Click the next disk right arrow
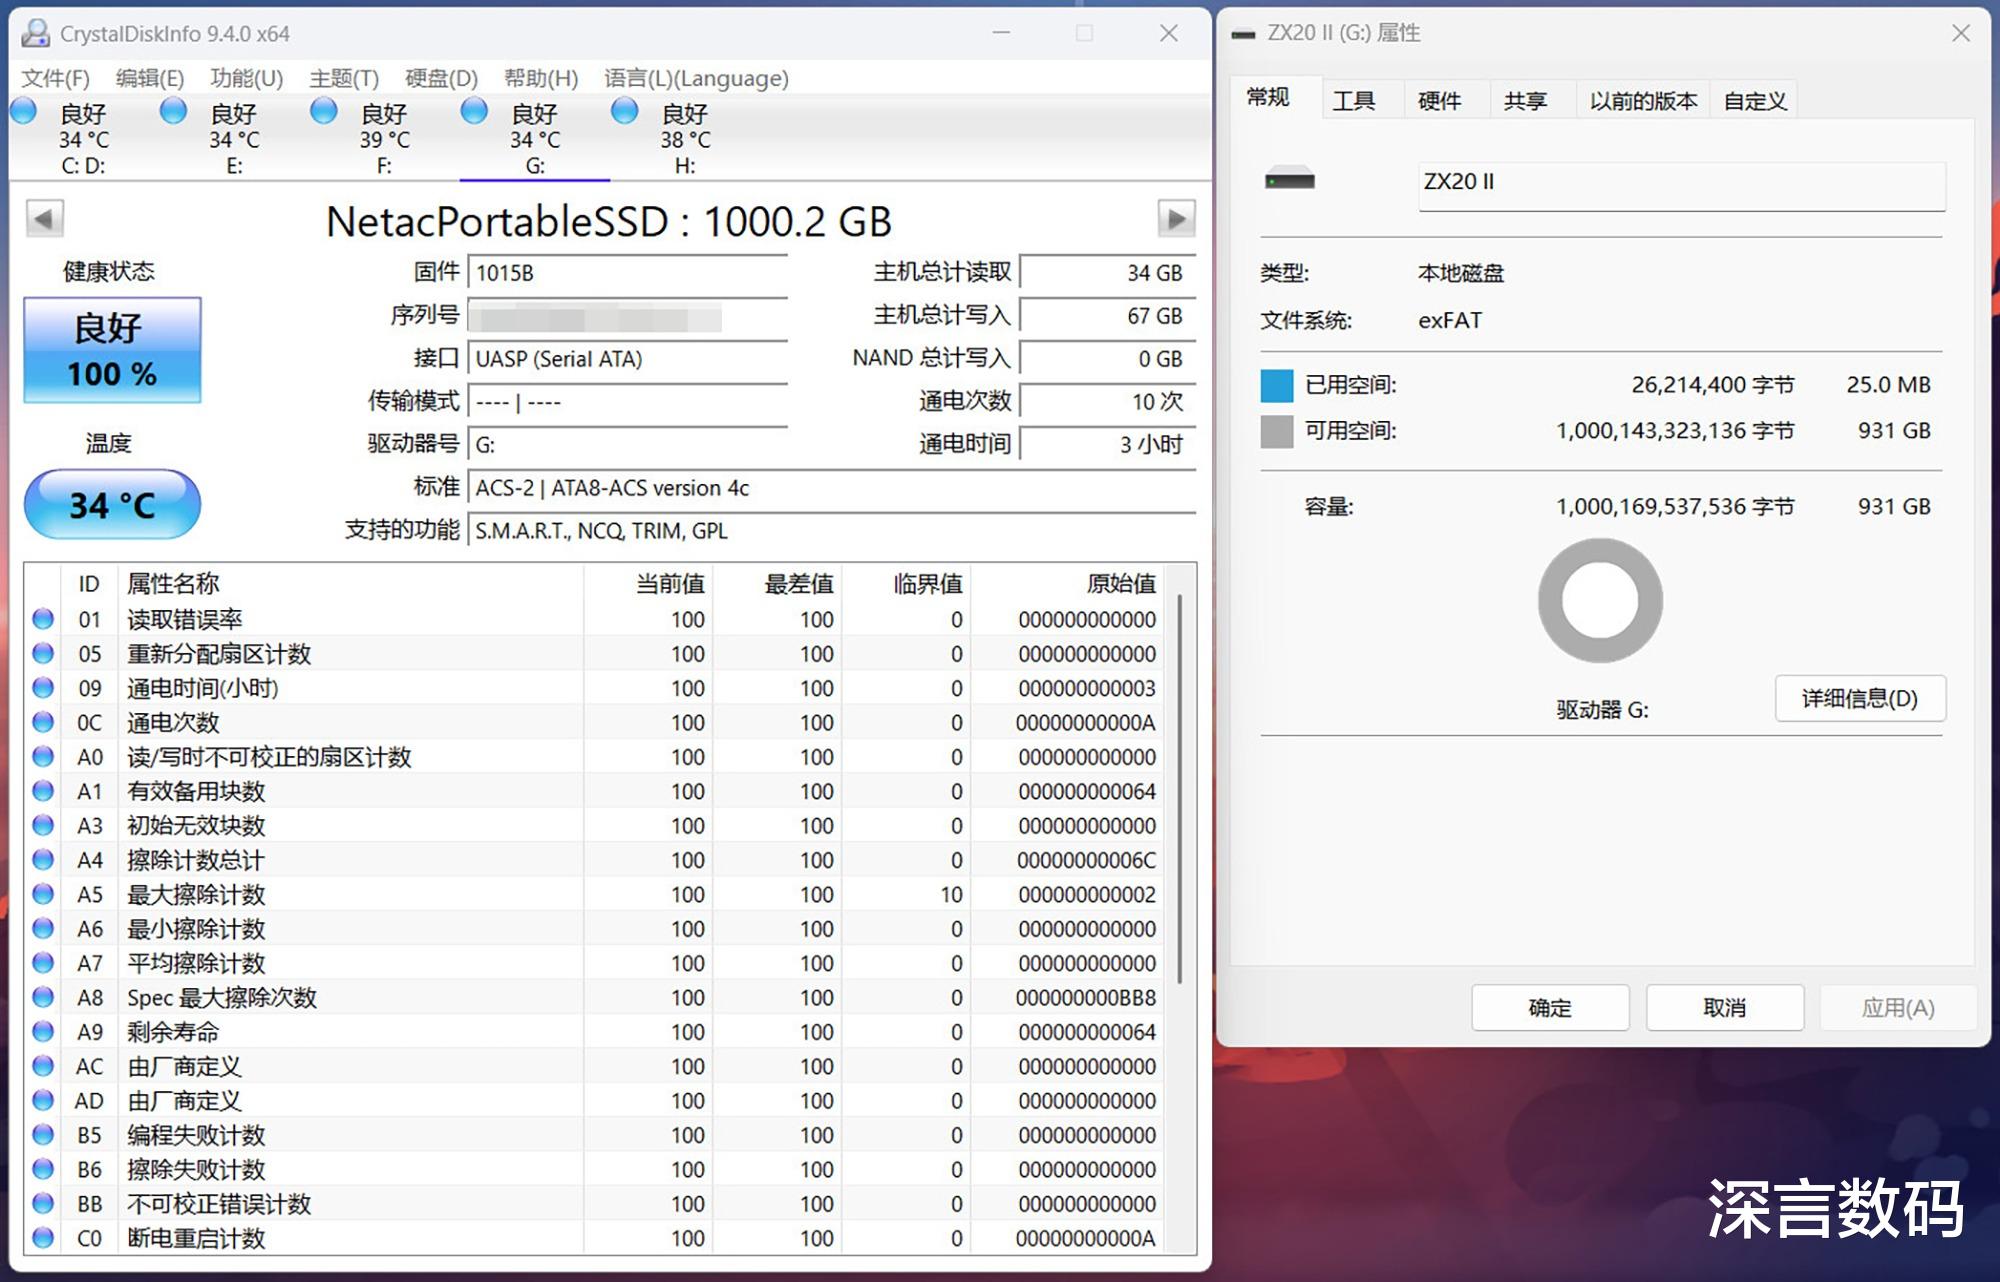The height and width of the screenshot is (1282, 2000). click(1176, 218)
